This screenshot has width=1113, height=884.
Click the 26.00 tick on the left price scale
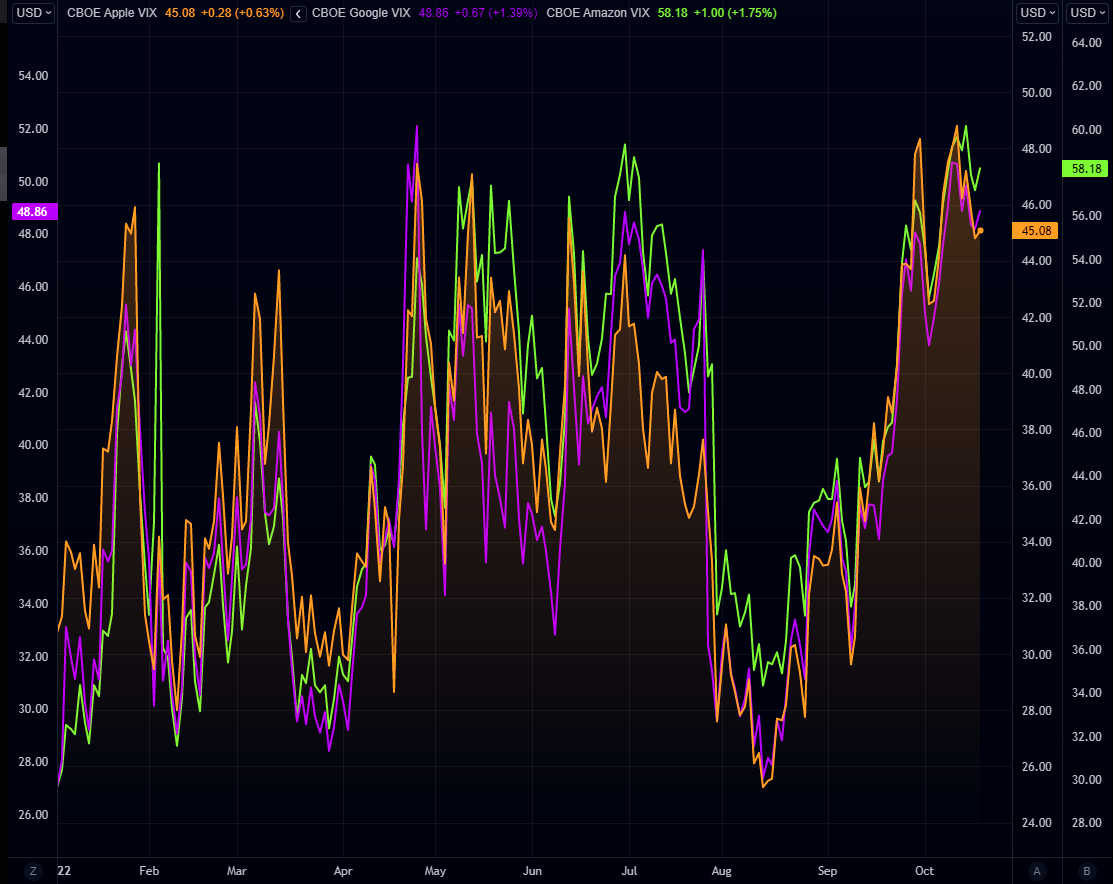(x=33, y=814)
